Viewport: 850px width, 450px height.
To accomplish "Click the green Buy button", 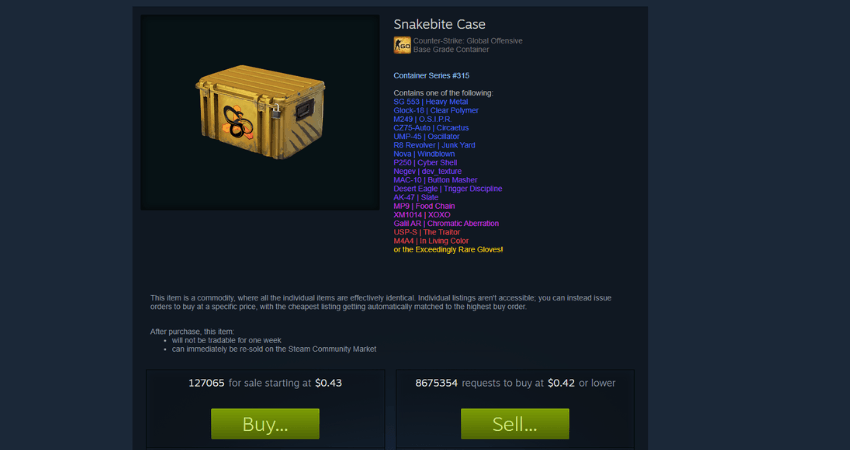I will [x=265, y=424].
